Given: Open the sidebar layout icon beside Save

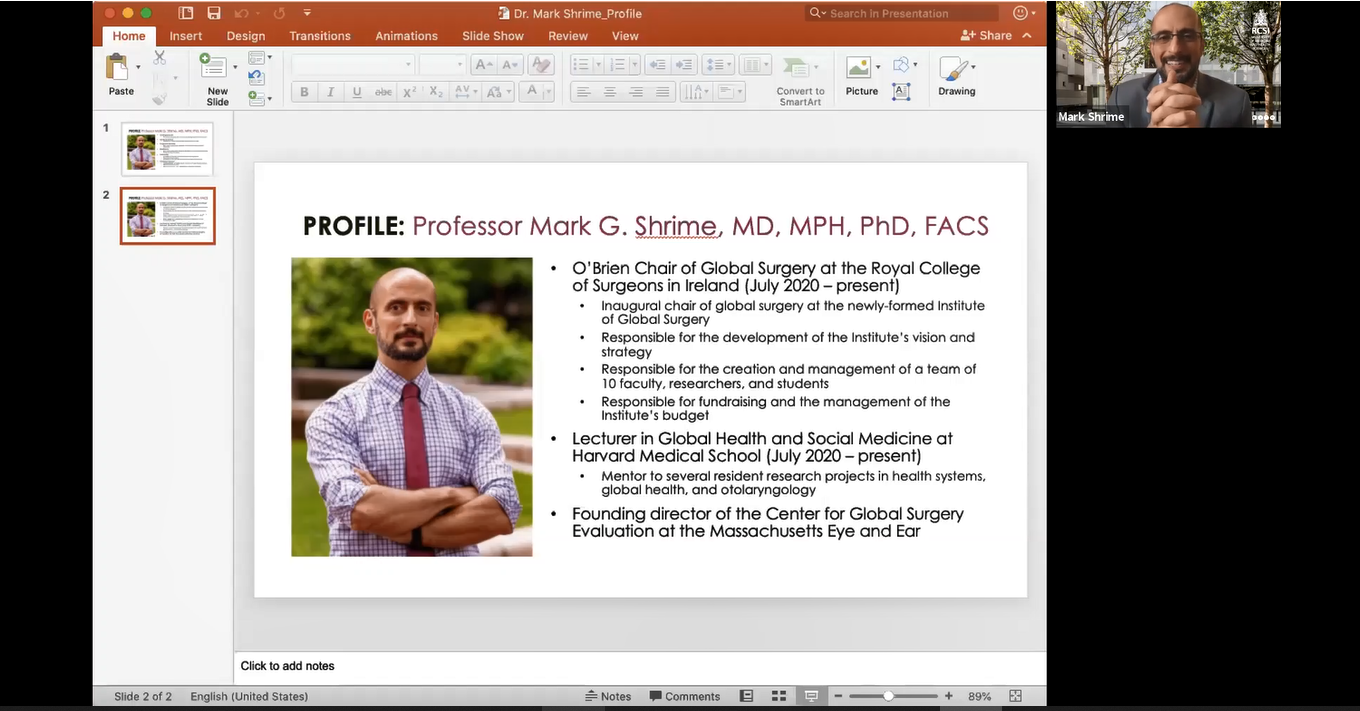Looking at the screenshot, I should coord(186,13).
